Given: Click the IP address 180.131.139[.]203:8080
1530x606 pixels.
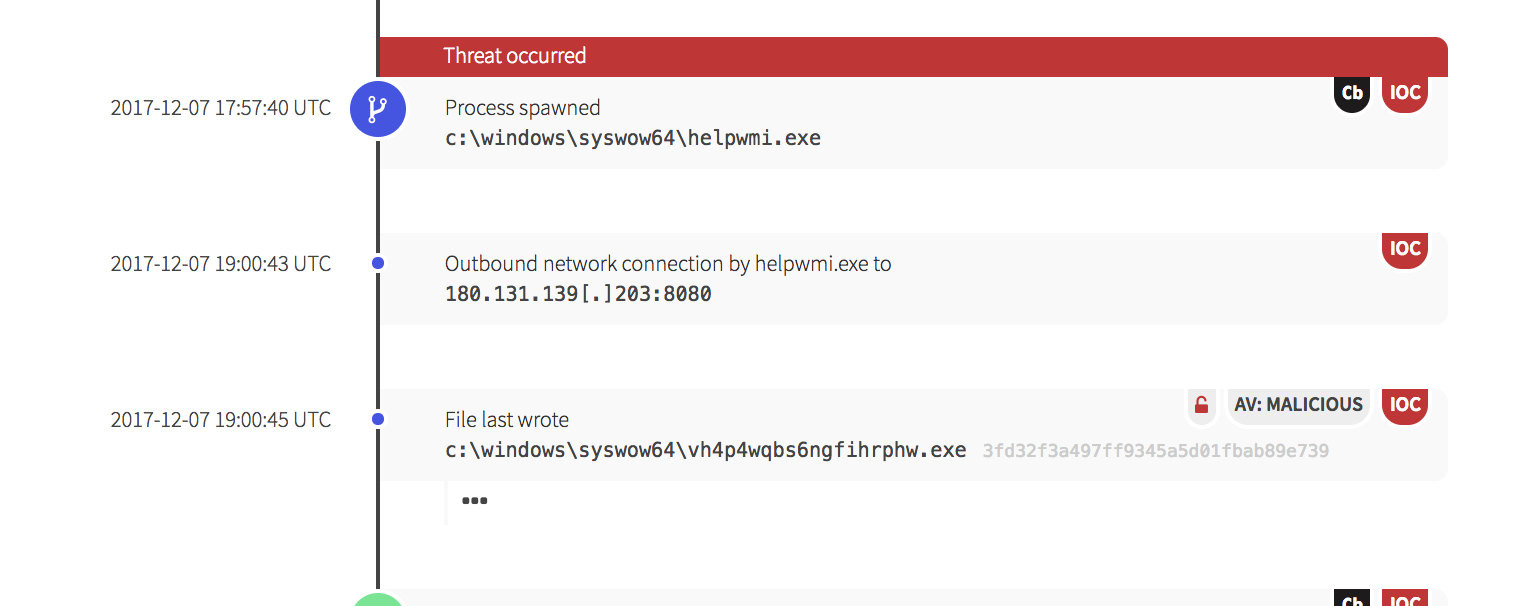Looking at the screenshot, I should [578, 294].
